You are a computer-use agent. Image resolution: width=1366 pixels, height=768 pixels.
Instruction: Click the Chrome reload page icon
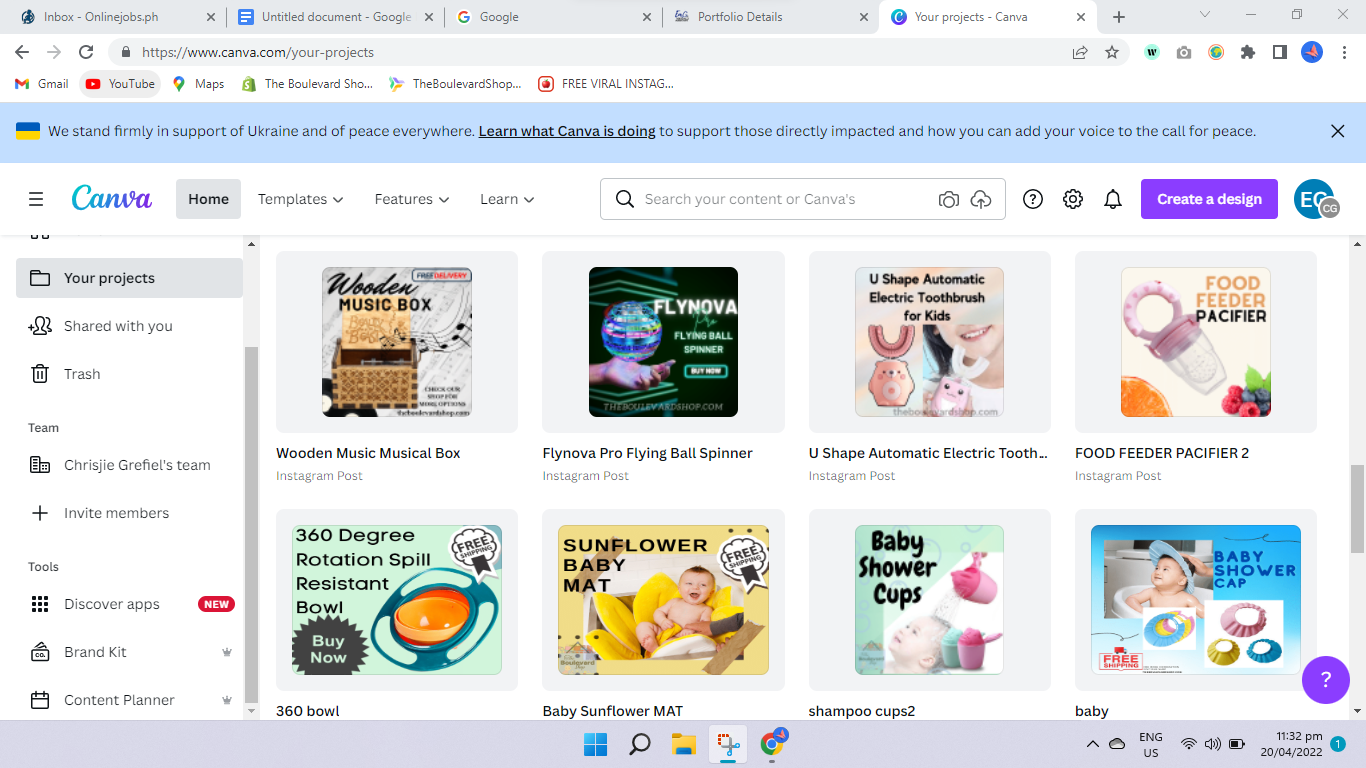[86, 52]
